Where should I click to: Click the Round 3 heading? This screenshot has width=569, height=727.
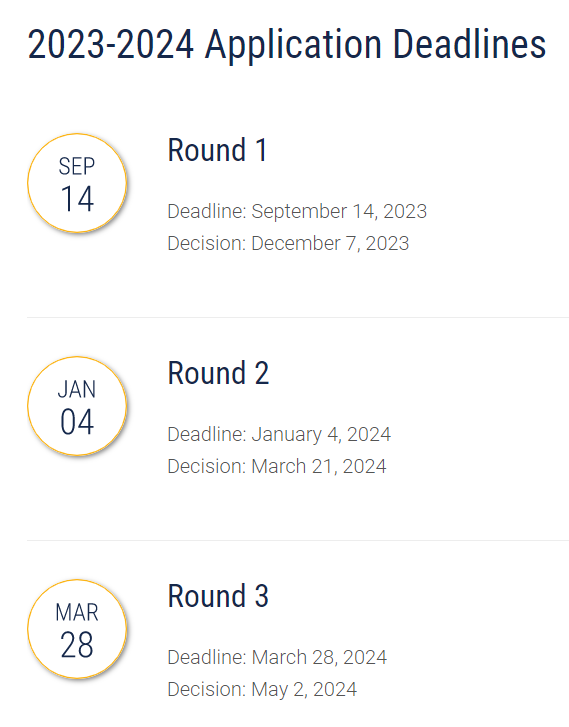pyautogui.click(x=218, y=596)
